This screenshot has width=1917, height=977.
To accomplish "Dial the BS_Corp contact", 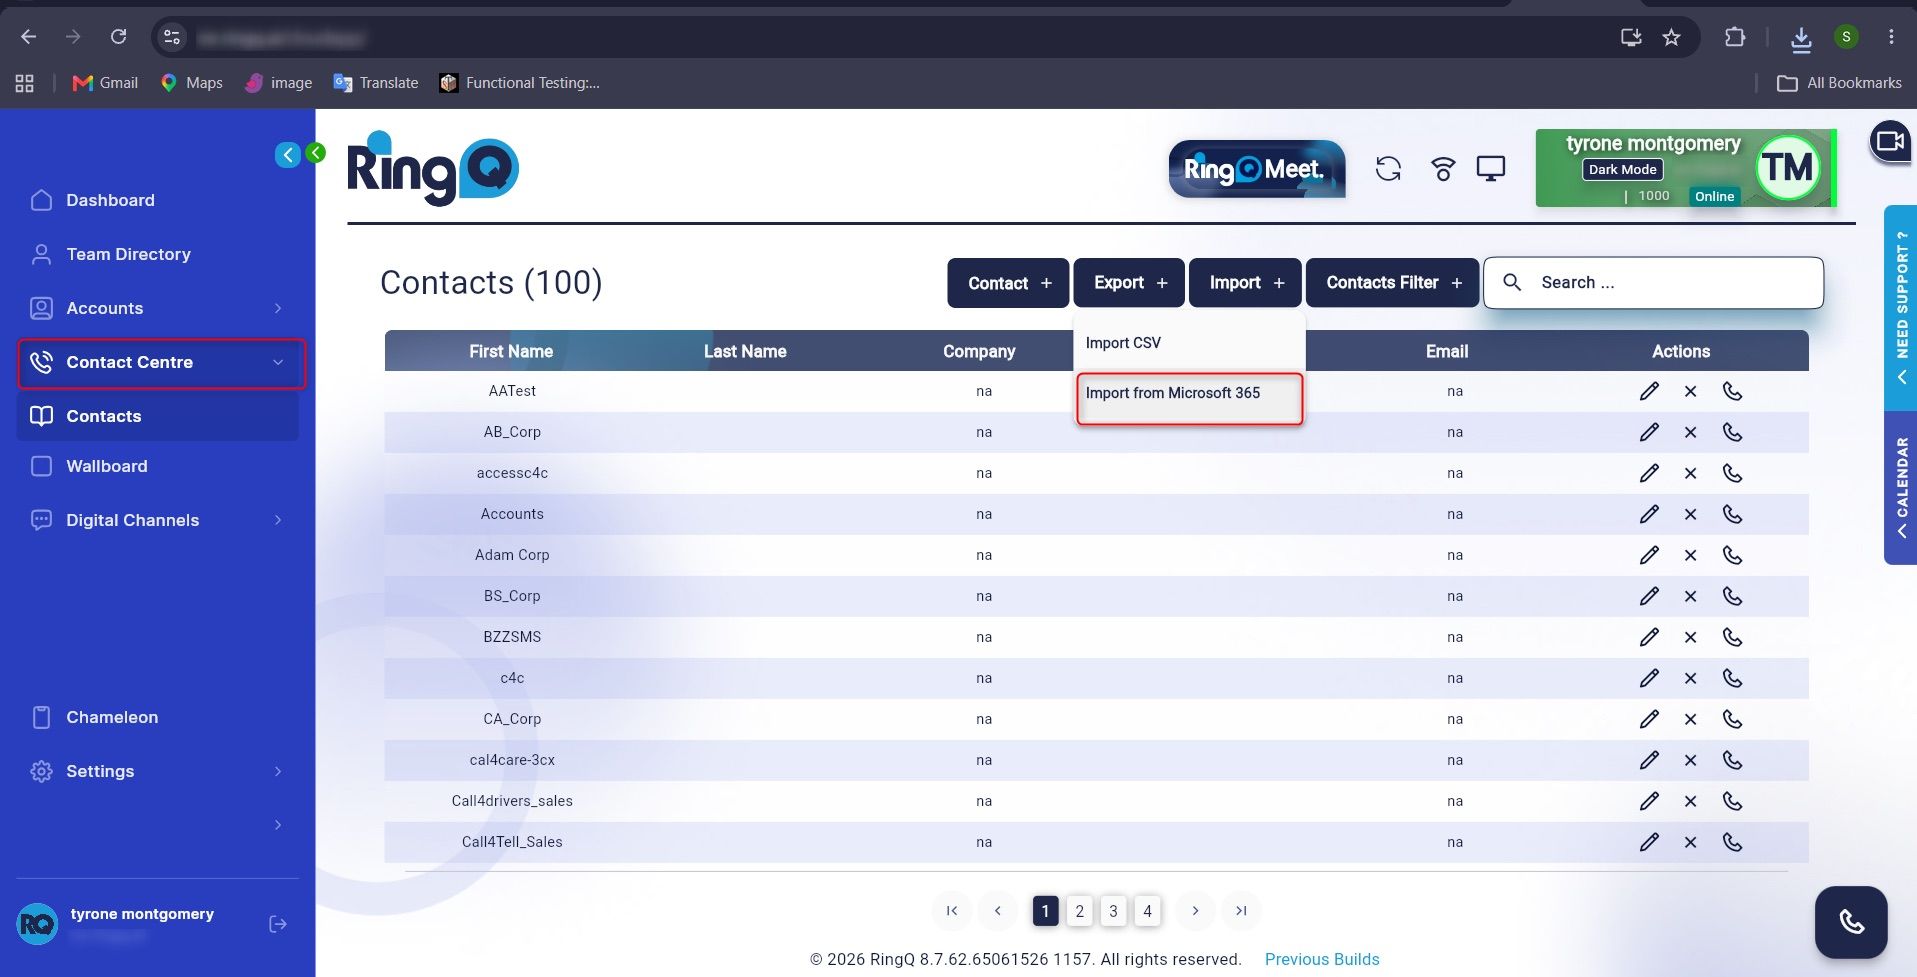I will coord(1732,596).
